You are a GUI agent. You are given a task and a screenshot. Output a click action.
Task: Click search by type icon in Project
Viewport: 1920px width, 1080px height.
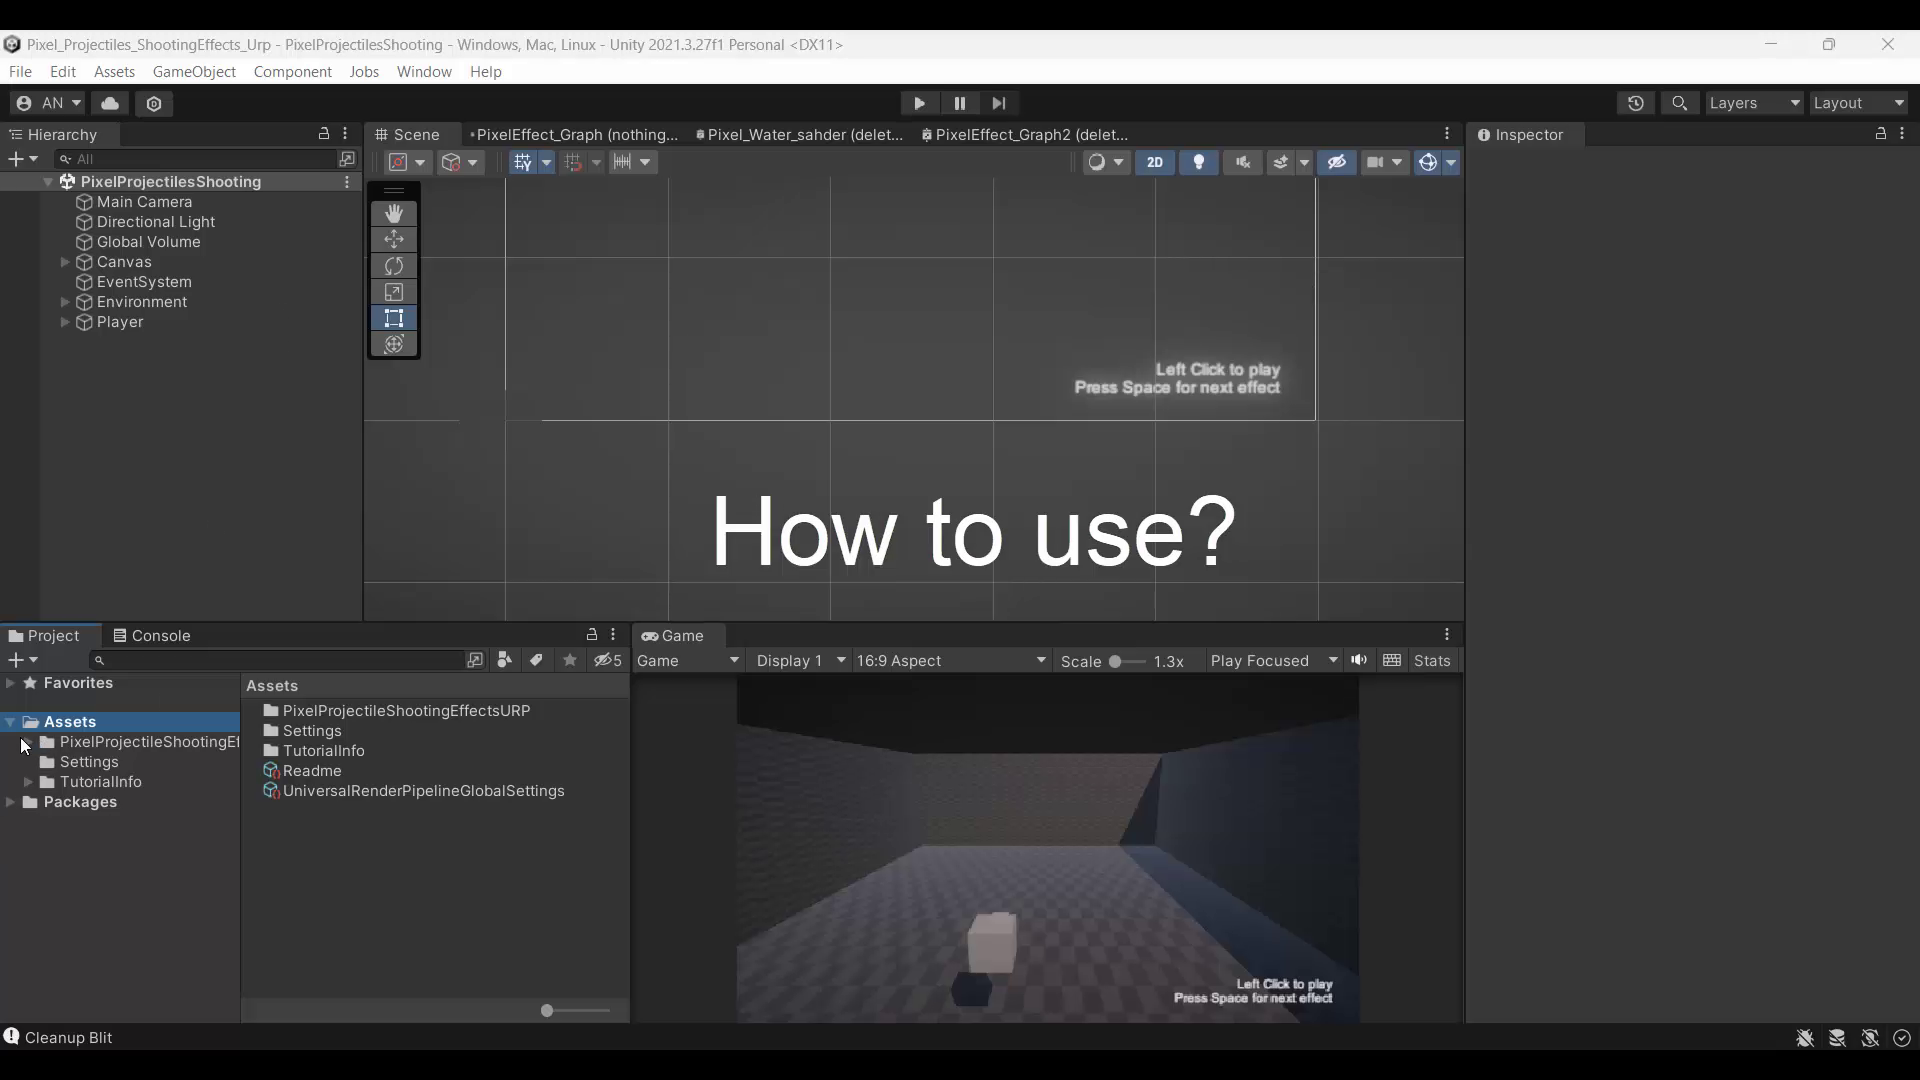pyautogui.click(x=504, y=660)
